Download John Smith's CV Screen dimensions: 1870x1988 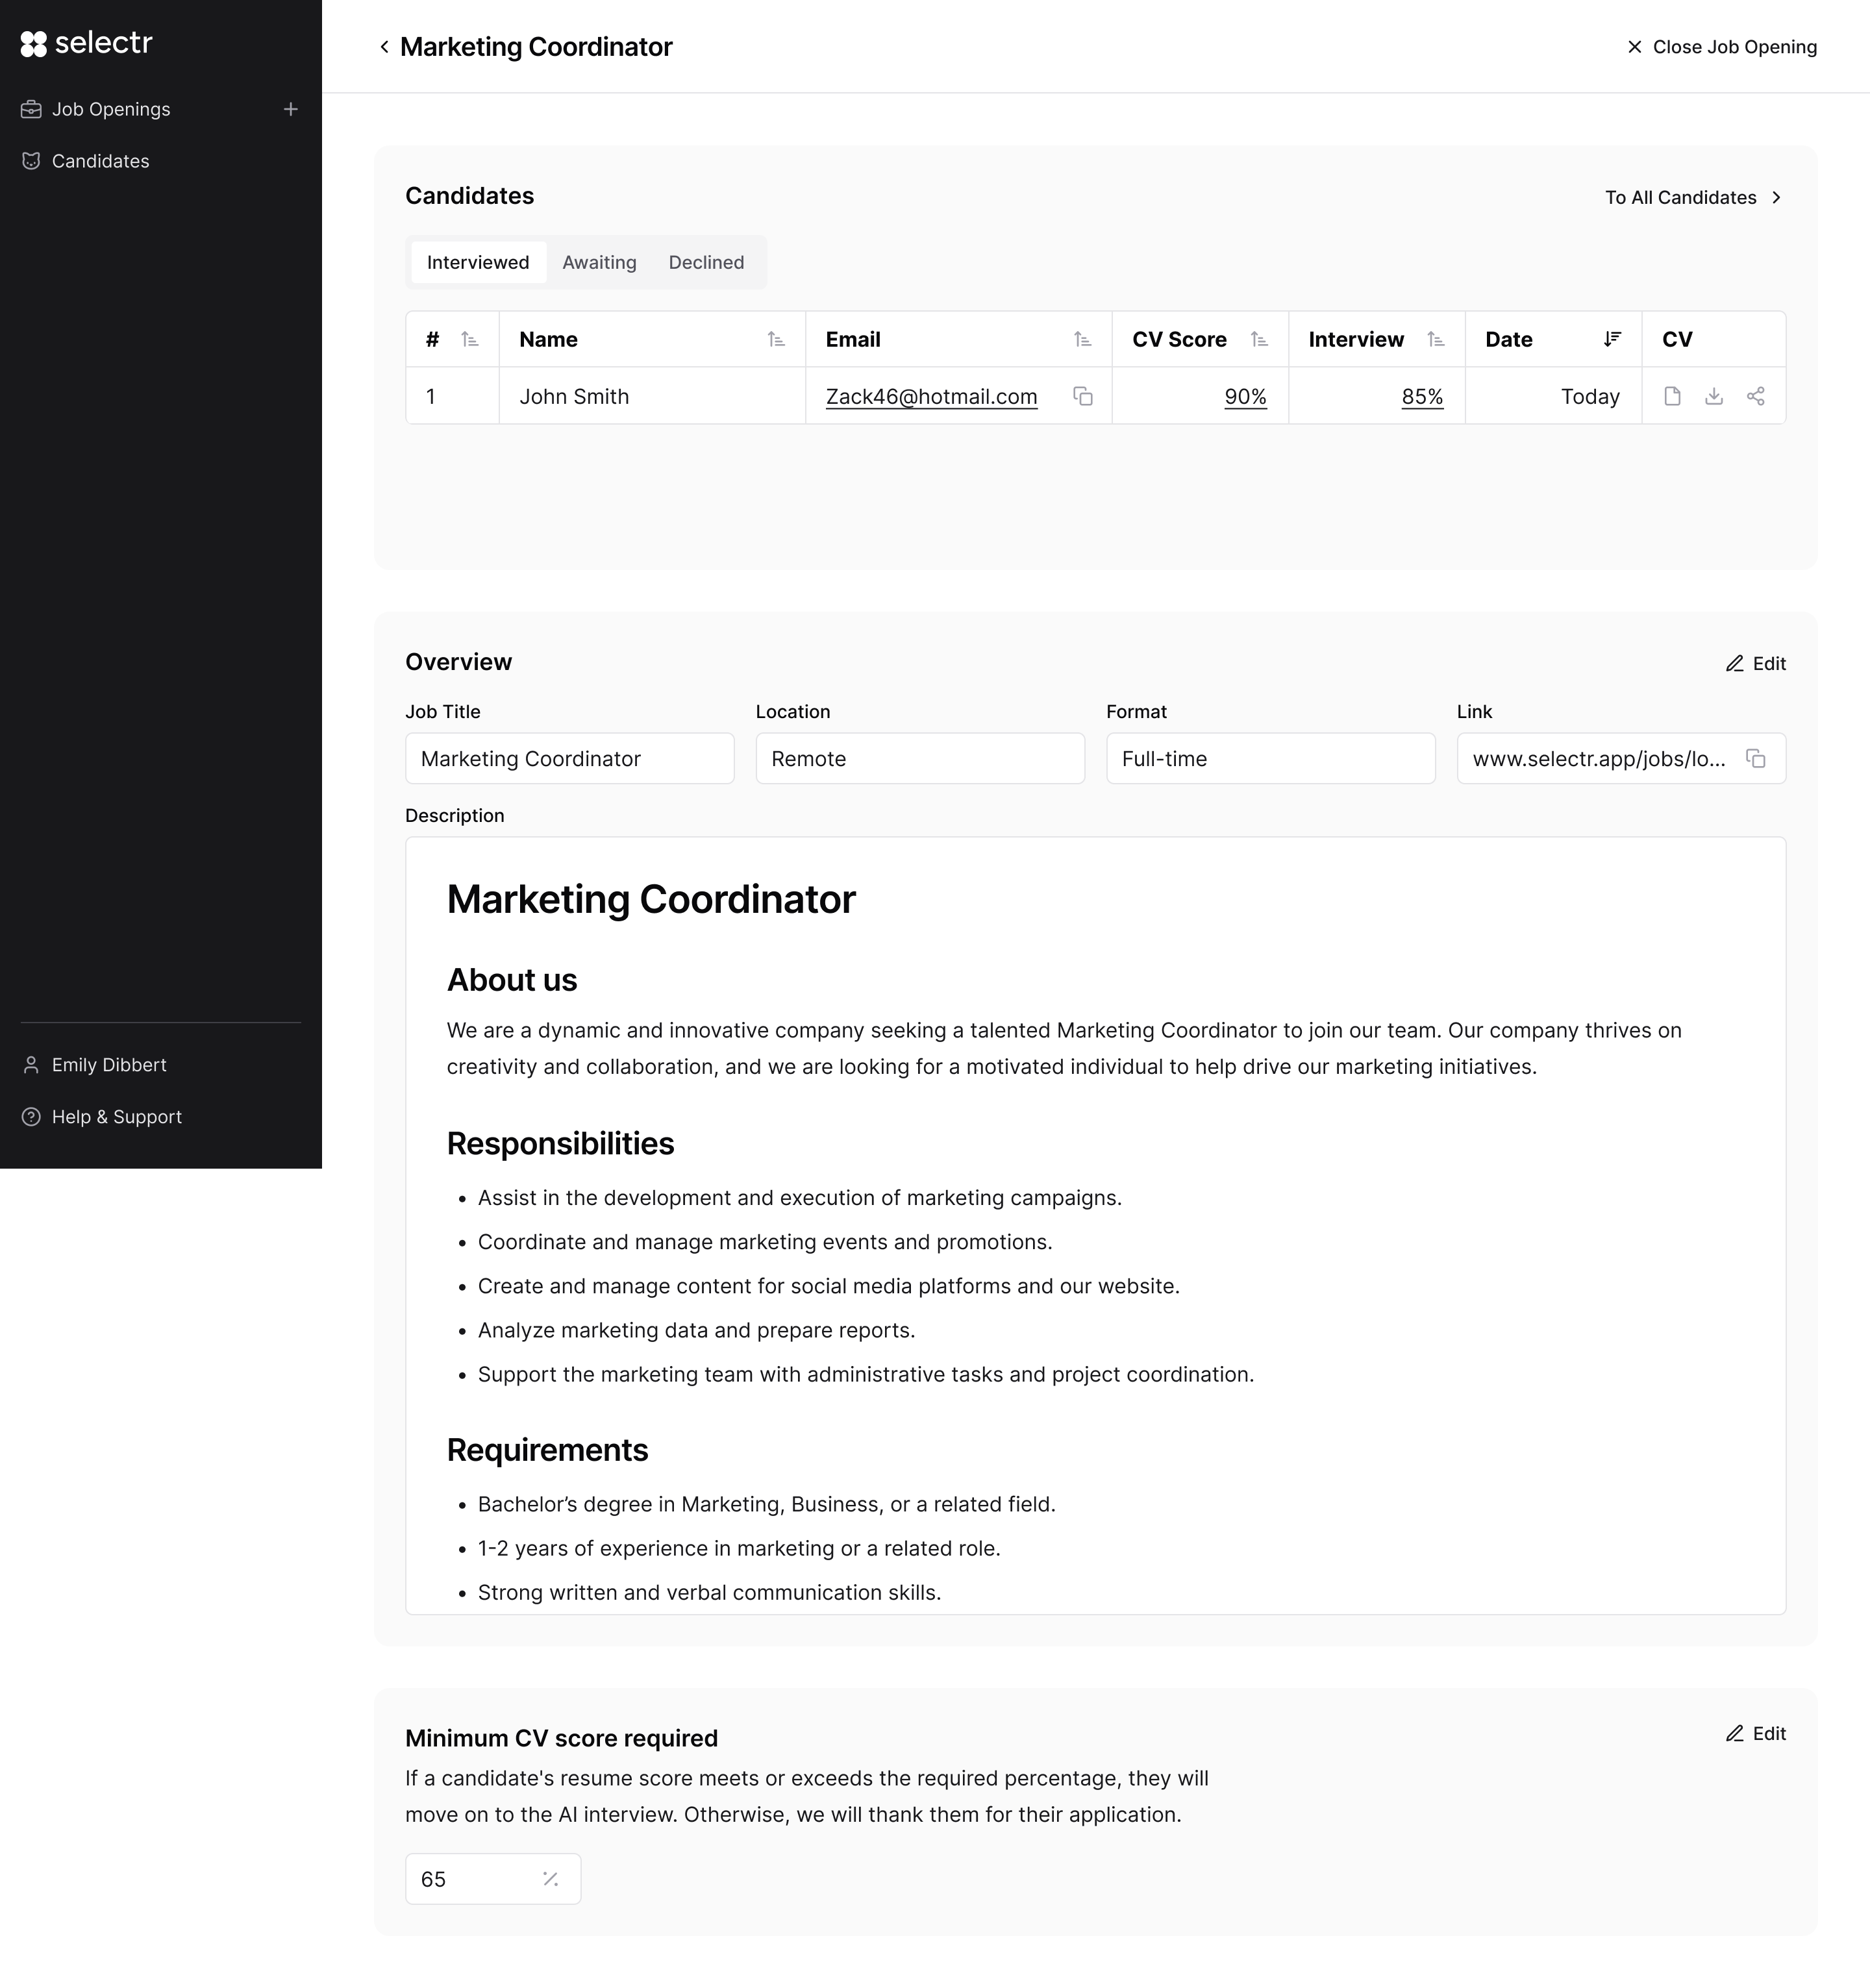pos(1714,396)
